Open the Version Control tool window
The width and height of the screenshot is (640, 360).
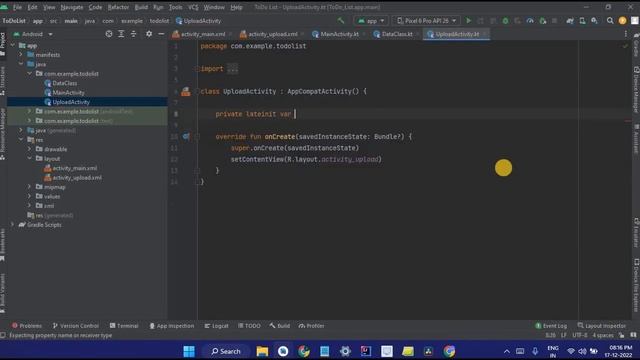coord(76,326)
